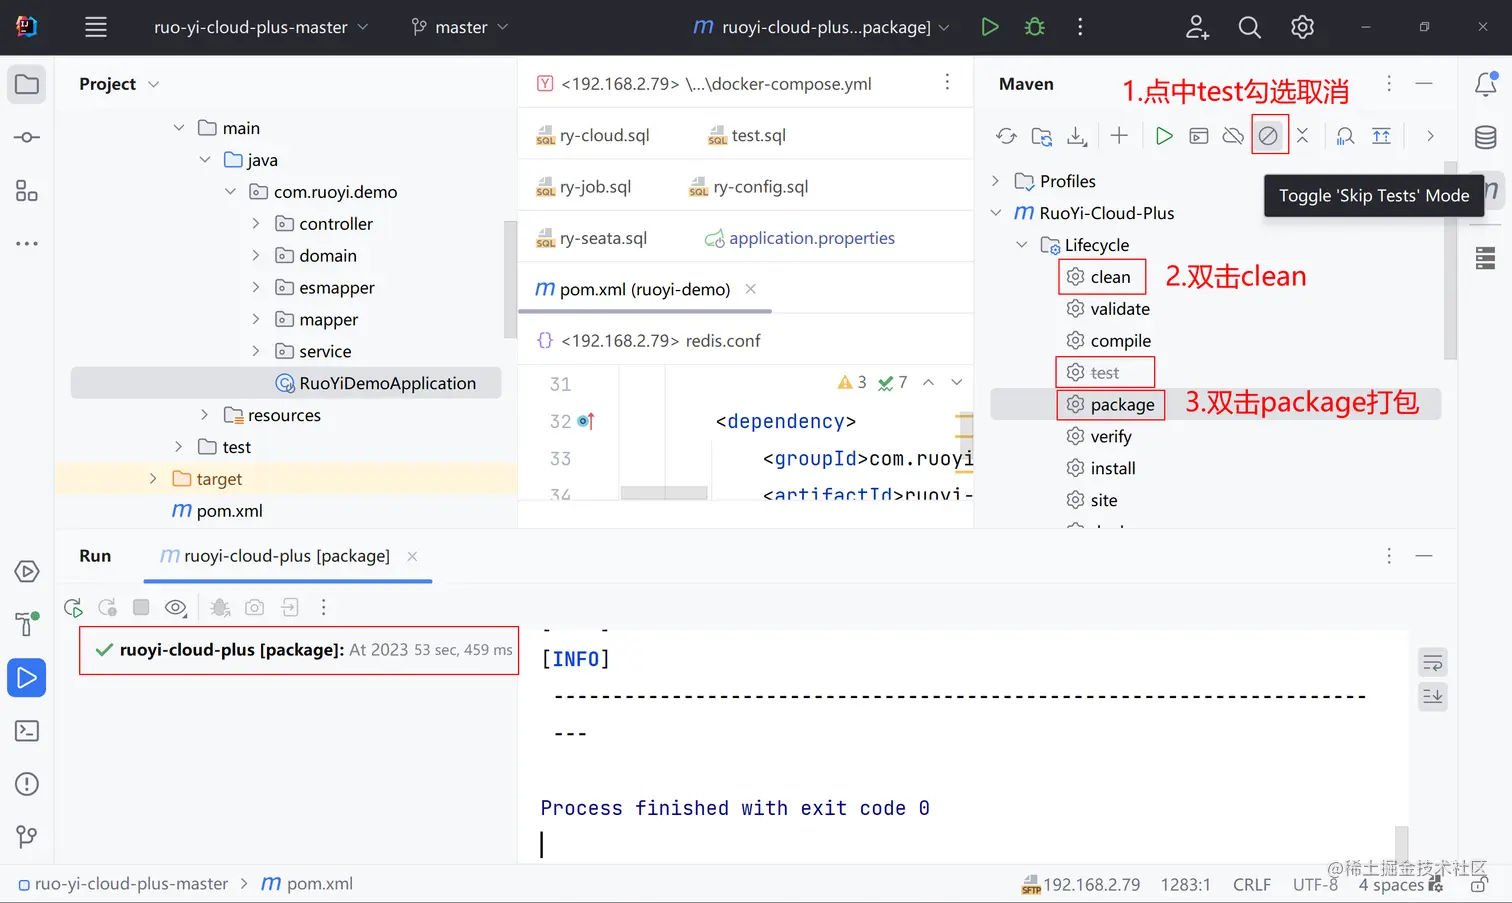
Task: Go to next highlighted problem arrow
Action: (957, 382)
